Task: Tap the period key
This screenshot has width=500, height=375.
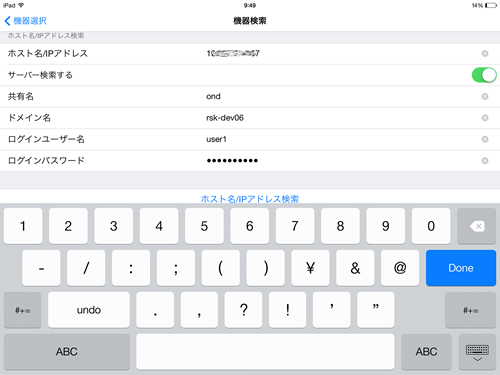Action: tap(155, 310)
